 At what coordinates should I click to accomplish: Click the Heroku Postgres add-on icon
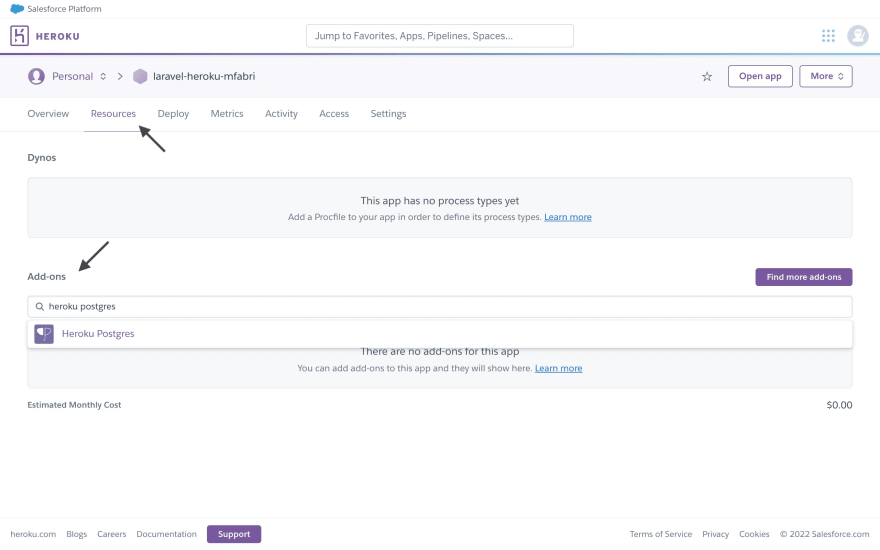pyautogui.click(x=44, y=334)
